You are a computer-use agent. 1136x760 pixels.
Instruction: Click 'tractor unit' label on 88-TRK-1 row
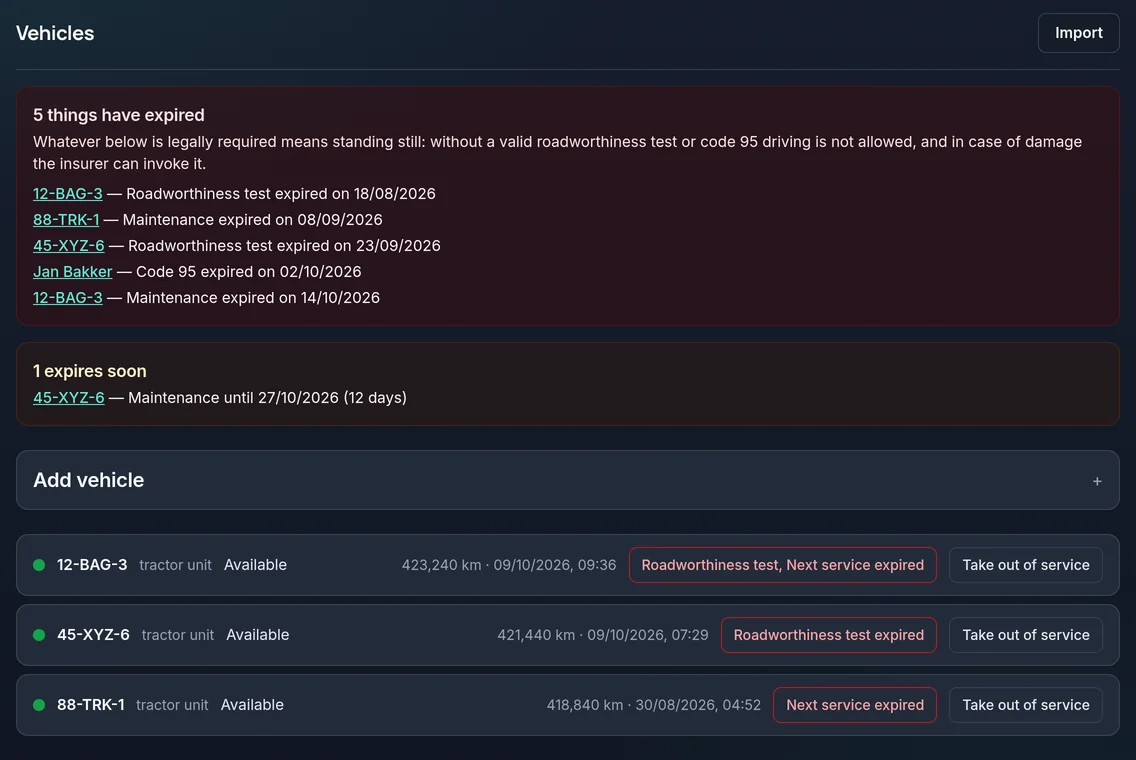[172, 705]
